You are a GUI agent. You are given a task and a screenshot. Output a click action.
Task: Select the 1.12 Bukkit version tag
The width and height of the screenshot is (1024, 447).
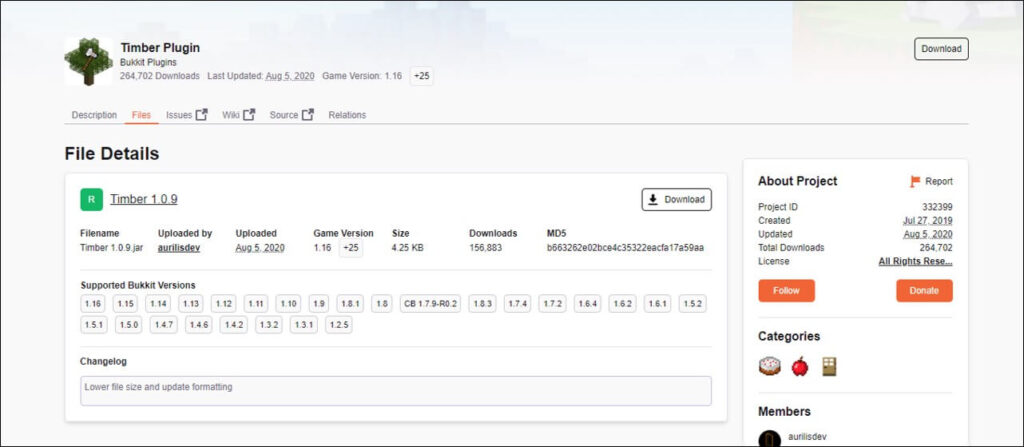click(223, 304)
